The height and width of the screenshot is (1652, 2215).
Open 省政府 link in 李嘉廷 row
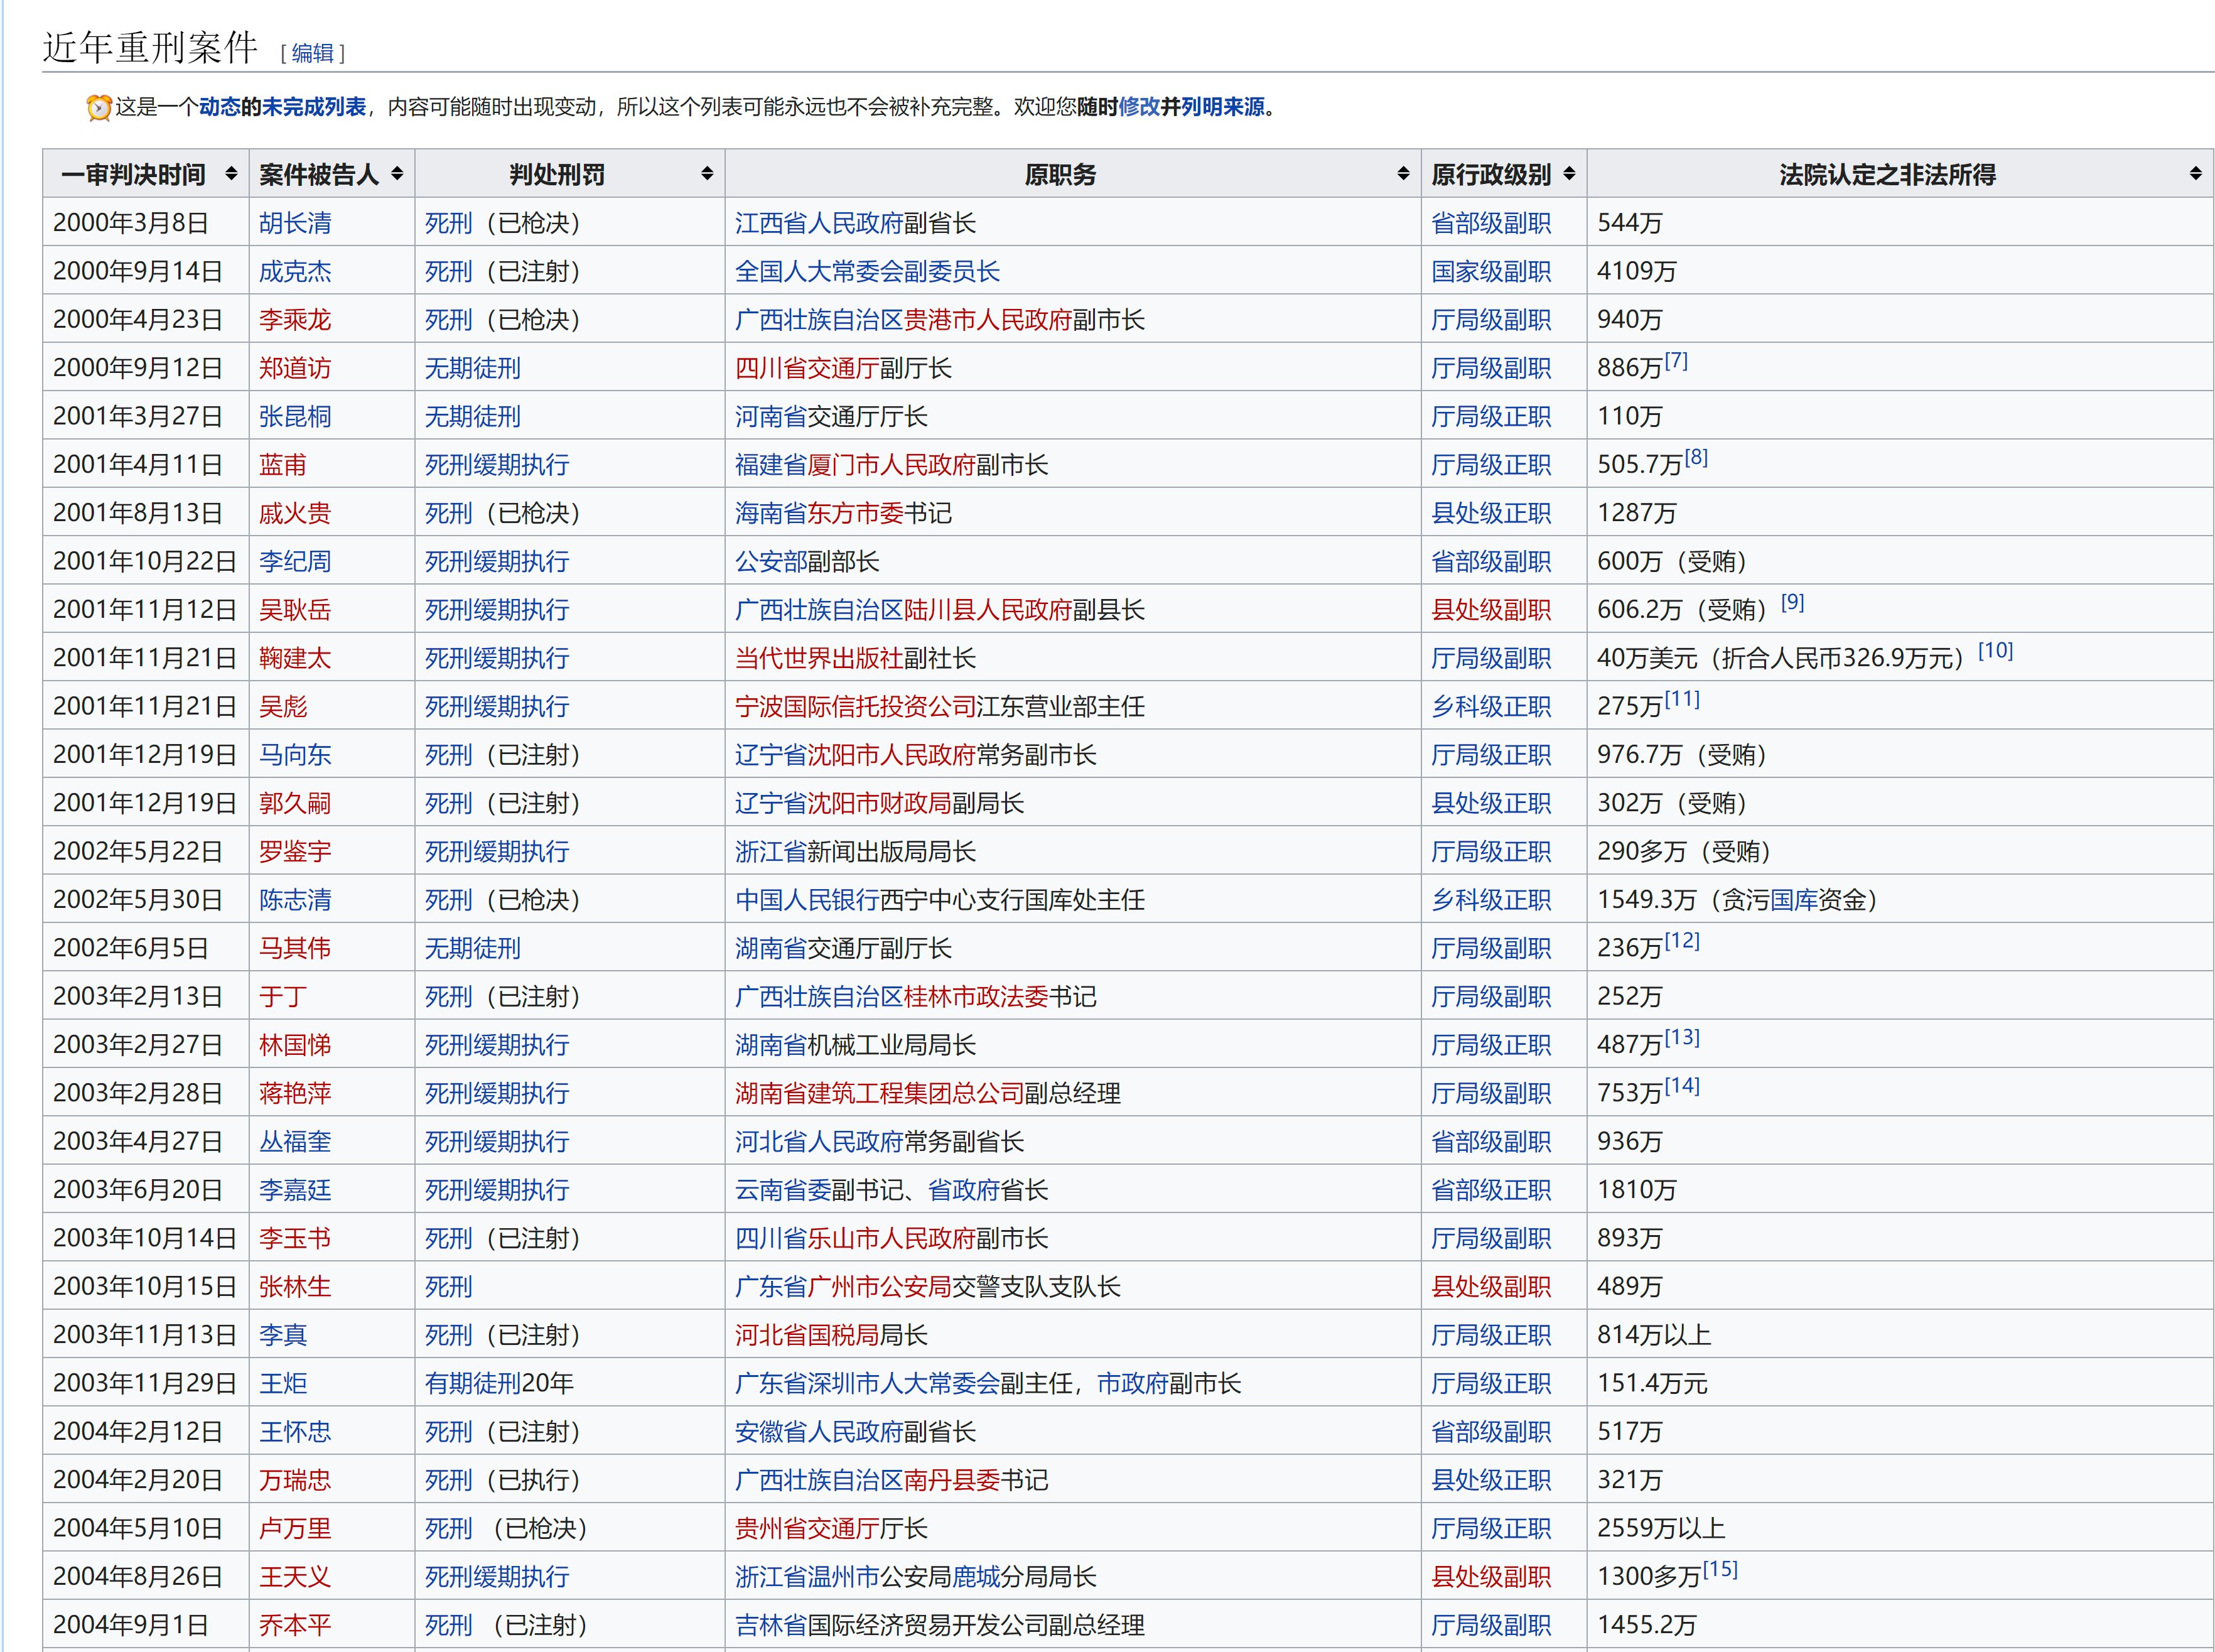point(964,1190)
